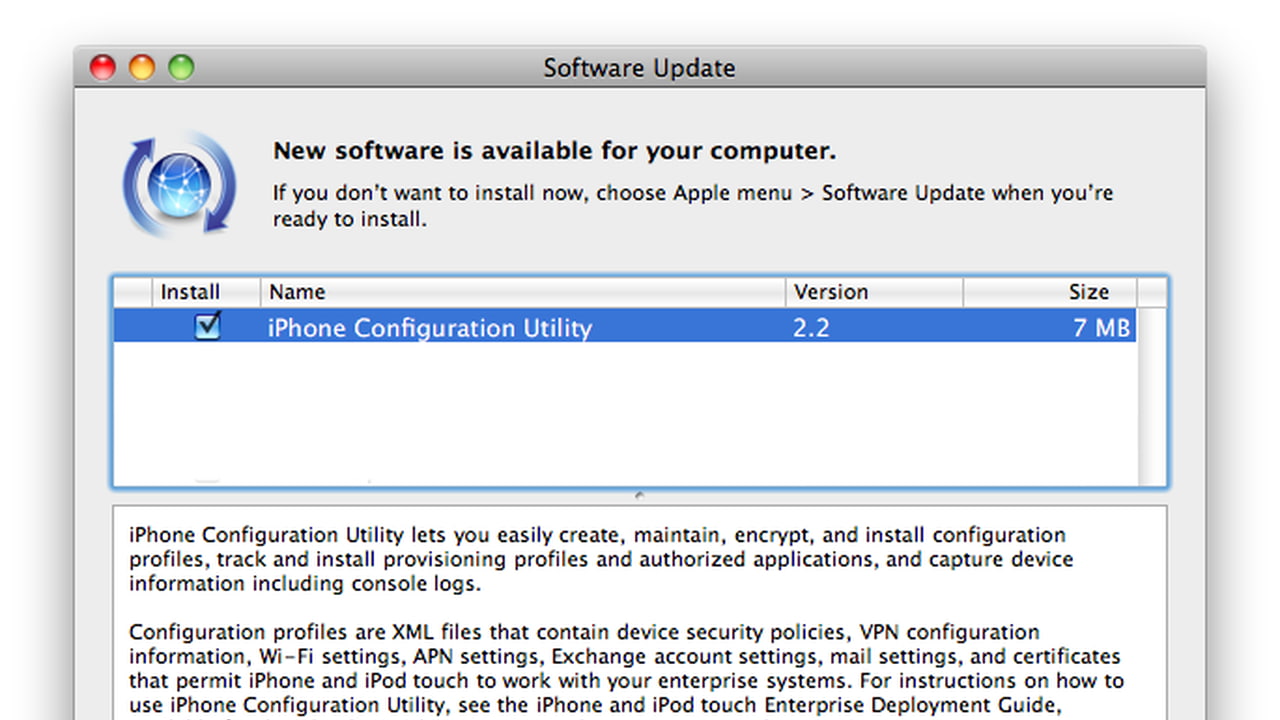Click the Software Update globe icon
This screenshot has height=720, width=1280.
[x=180, y=184]
